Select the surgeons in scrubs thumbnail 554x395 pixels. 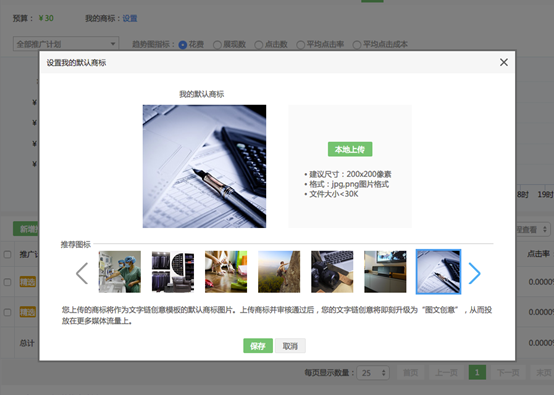pyautogui.click(x=120, y=272)
